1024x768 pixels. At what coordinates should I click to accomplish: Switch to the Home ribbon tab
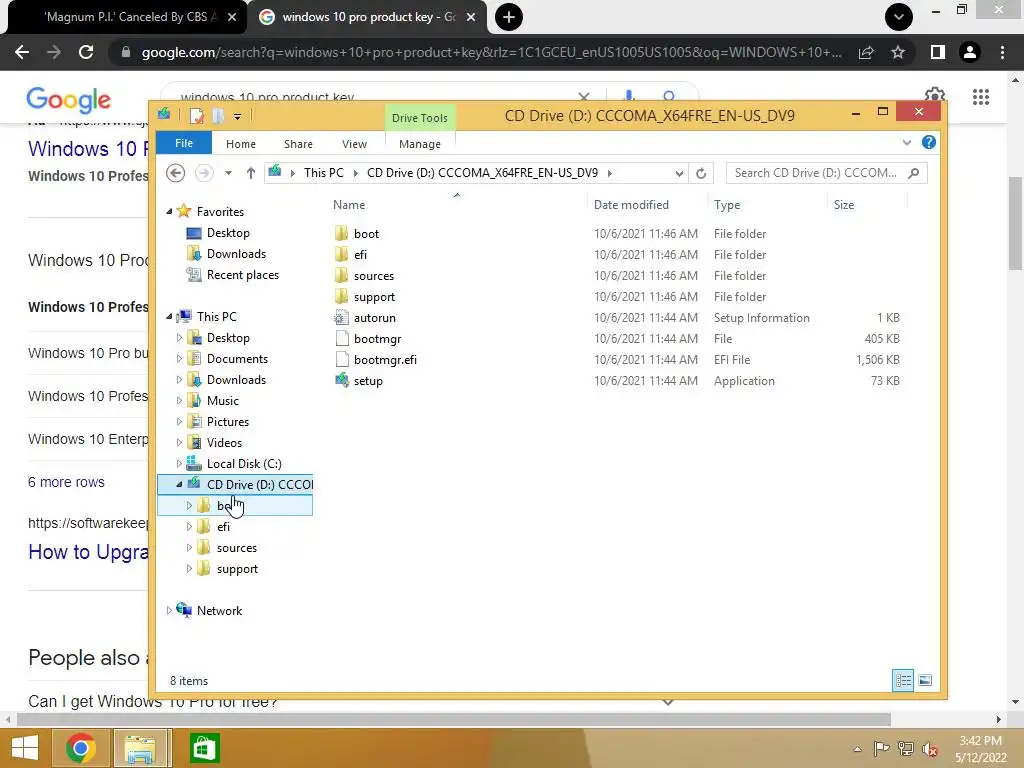[240, 144]
